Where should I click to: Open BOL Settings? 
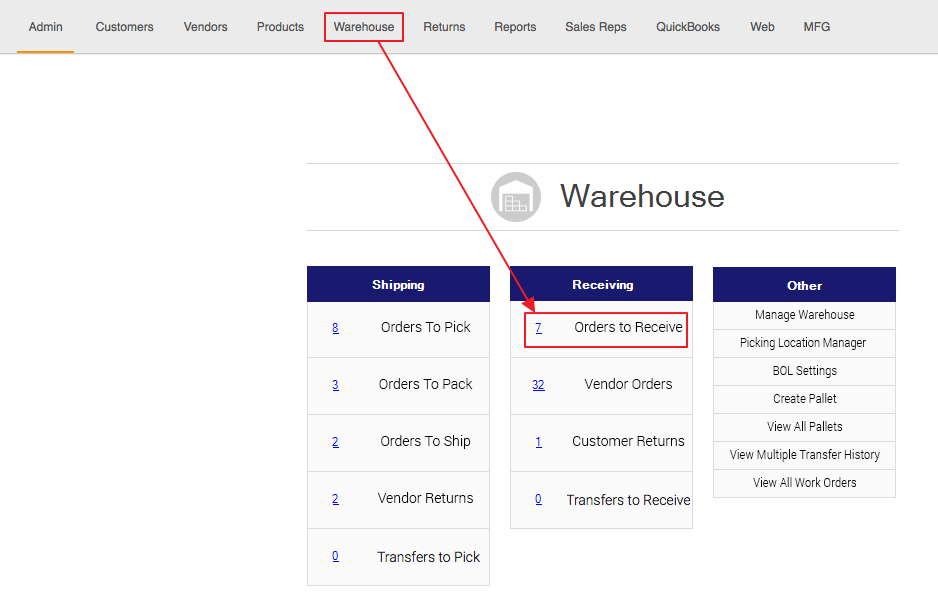coord(804,371)
